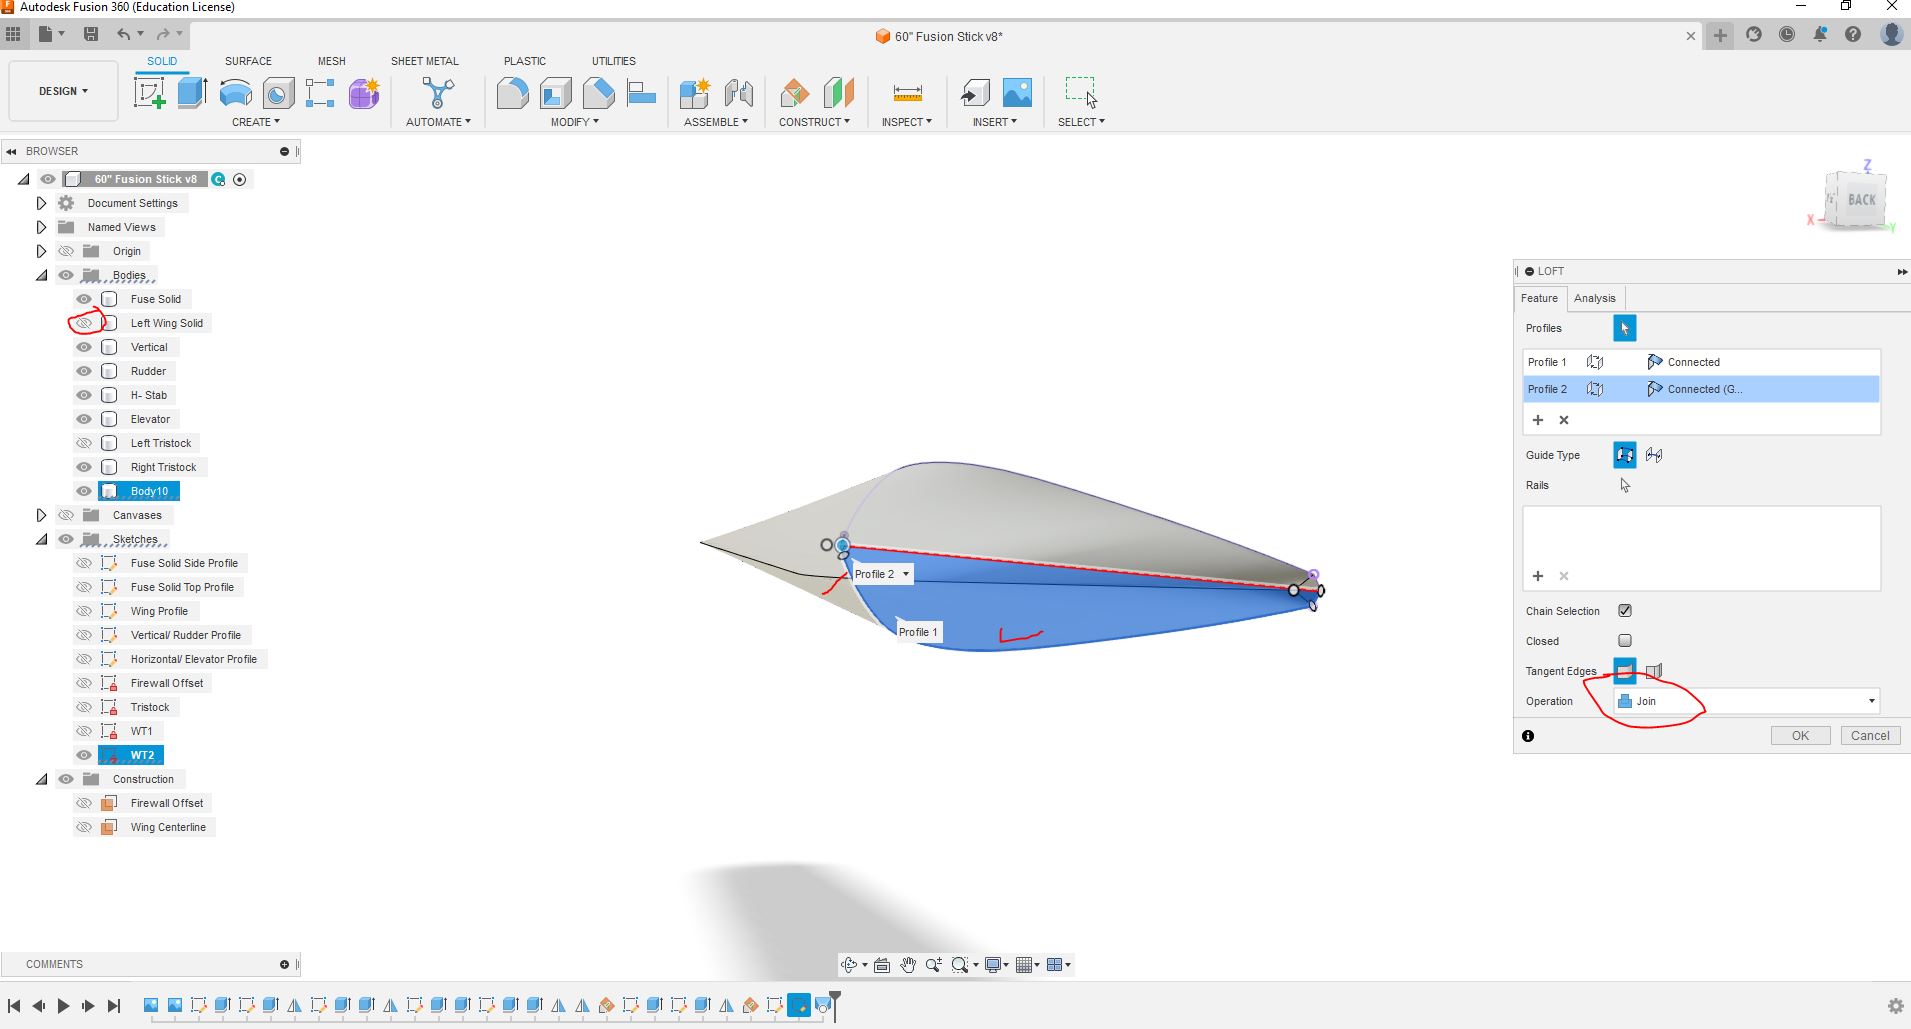Cancel the Loft operation
1911x1029 pixels.
coord(1869,736)
